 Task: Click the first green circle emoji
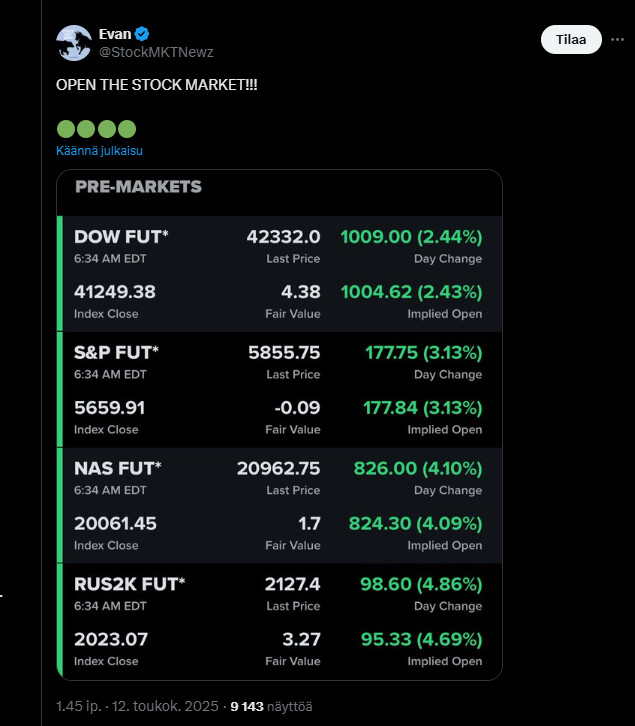click(66, 129)
